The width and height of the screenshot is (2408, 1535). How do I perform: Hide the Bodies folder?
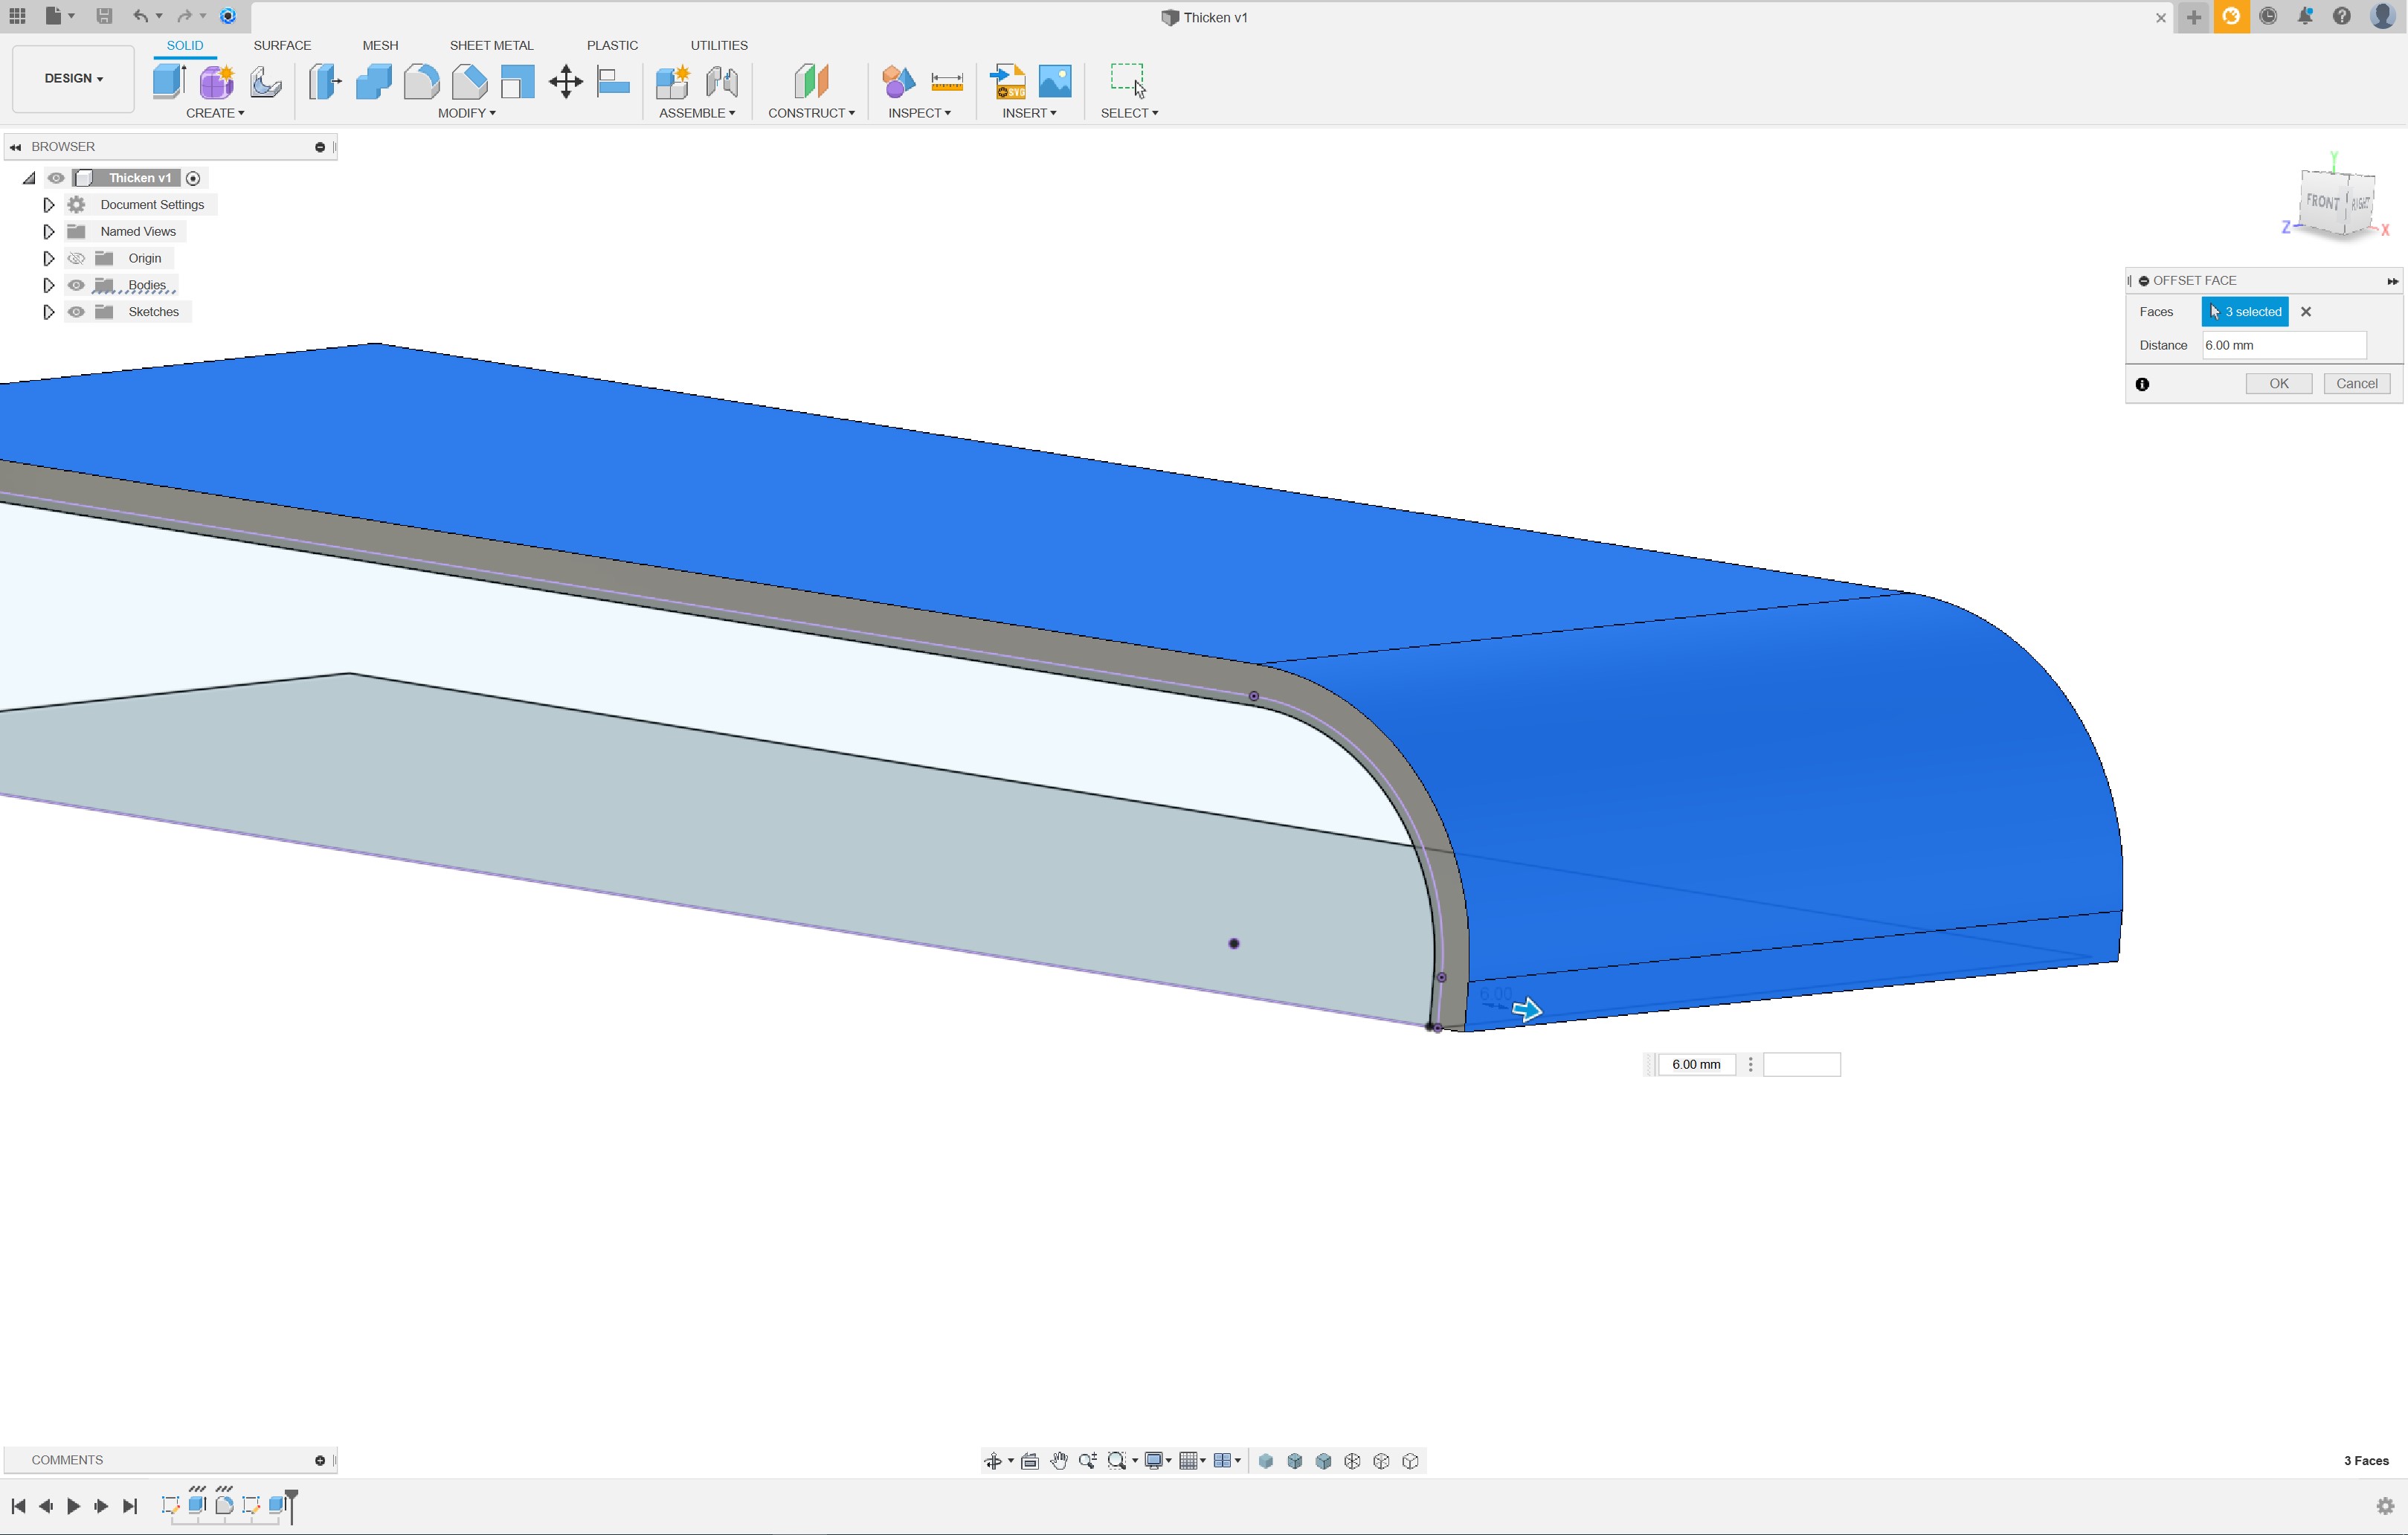[76, 285]
